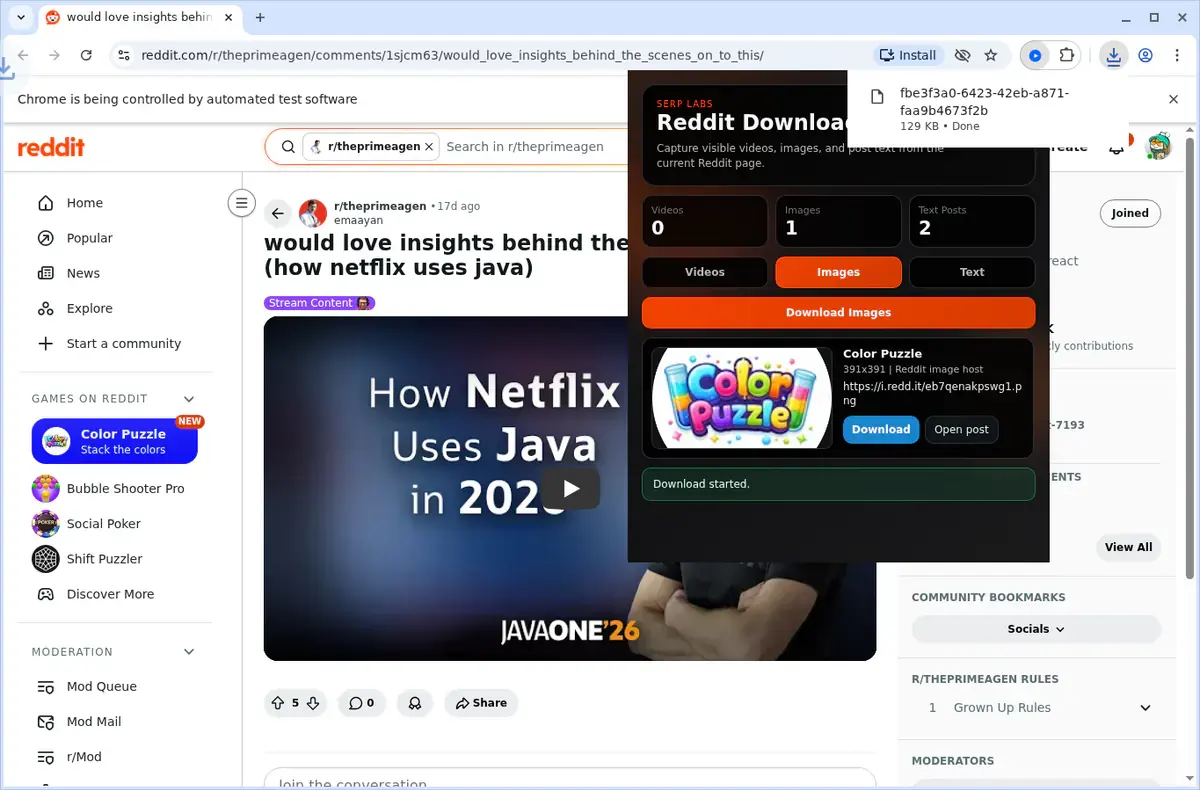Toggle the left sidebar collapse button

tap(241, 203)
